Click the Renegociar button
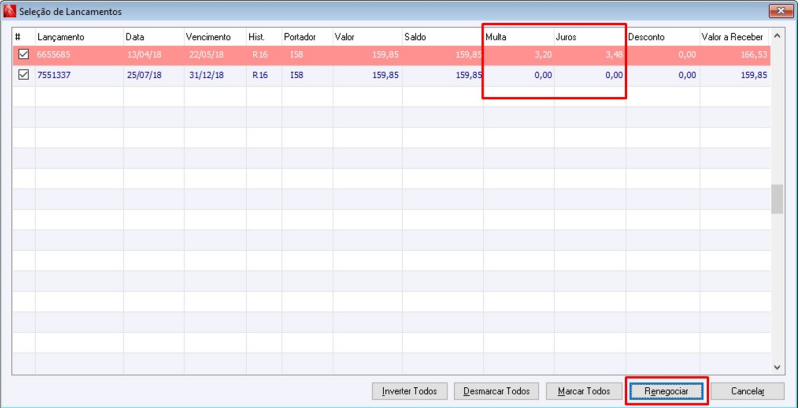Screen dimensions: 800x408 click(666, 391)
